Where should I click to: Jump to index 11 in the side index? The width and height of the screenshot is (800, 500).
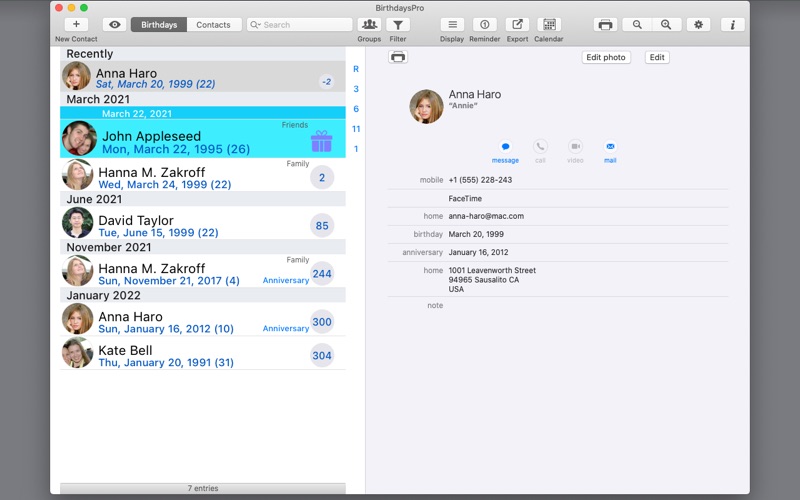(x=356, y=129)
